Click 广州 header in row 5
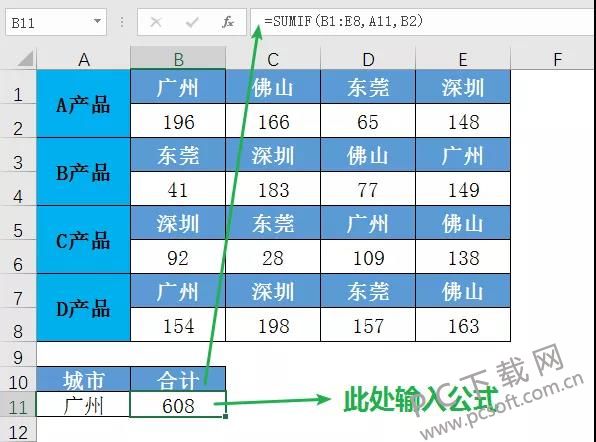 (368, 223)
